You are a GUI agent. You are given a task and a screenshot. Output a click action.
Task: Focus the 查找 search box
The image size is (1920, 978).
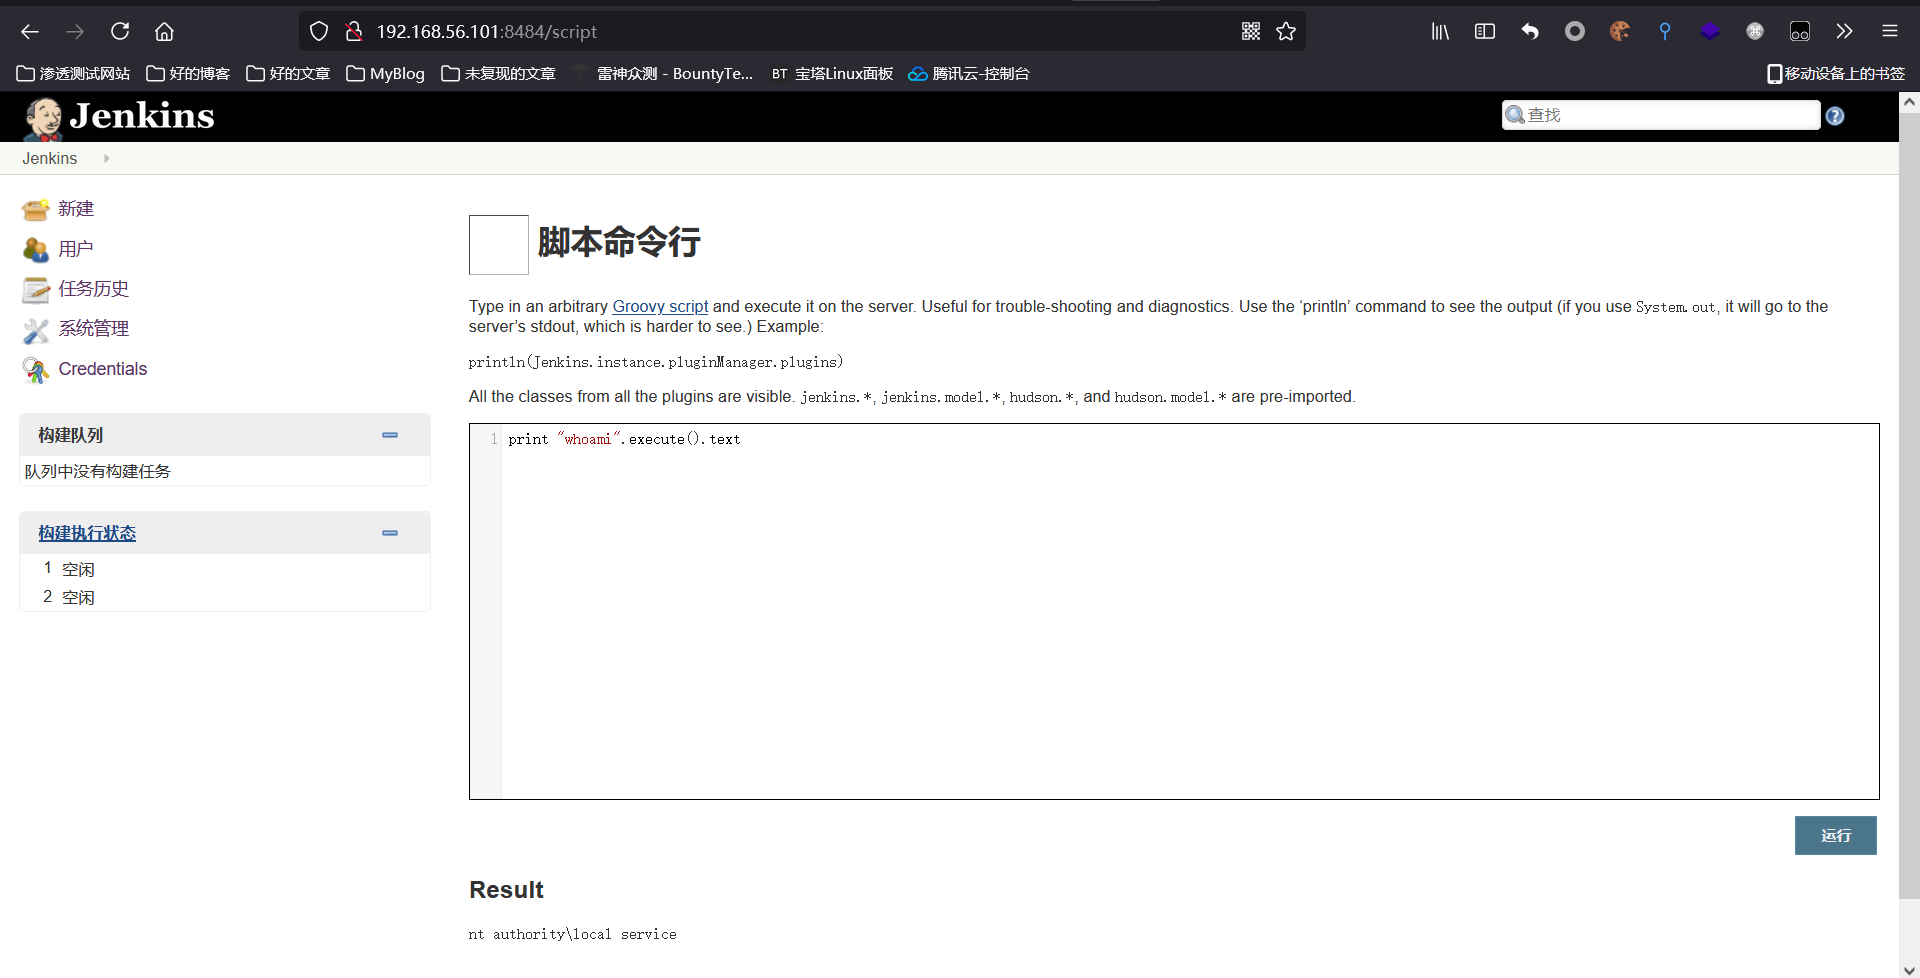coord(1661,115)
